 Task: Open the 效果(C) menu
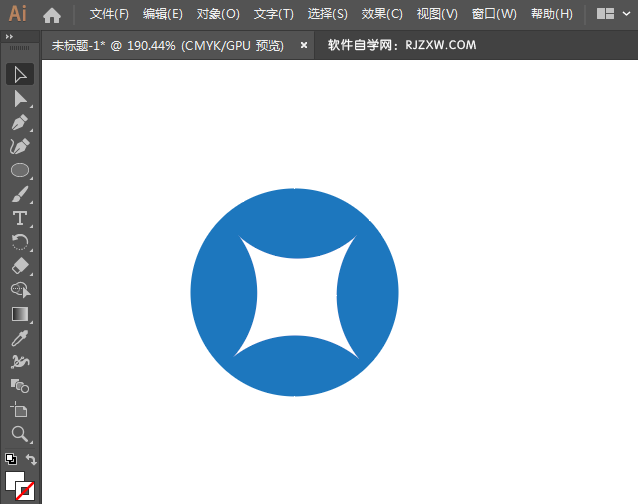[x=382, y=14]
